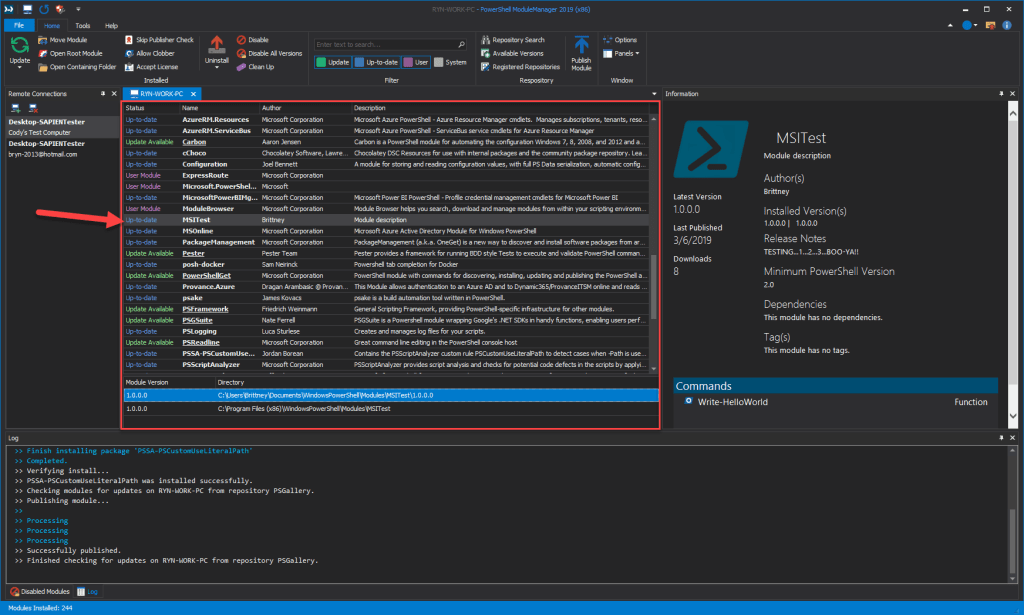Image resolution: width=1024 pixels, height=615 pixels.
Task: Open the PSGSuite module link
Action: (197, 320)
